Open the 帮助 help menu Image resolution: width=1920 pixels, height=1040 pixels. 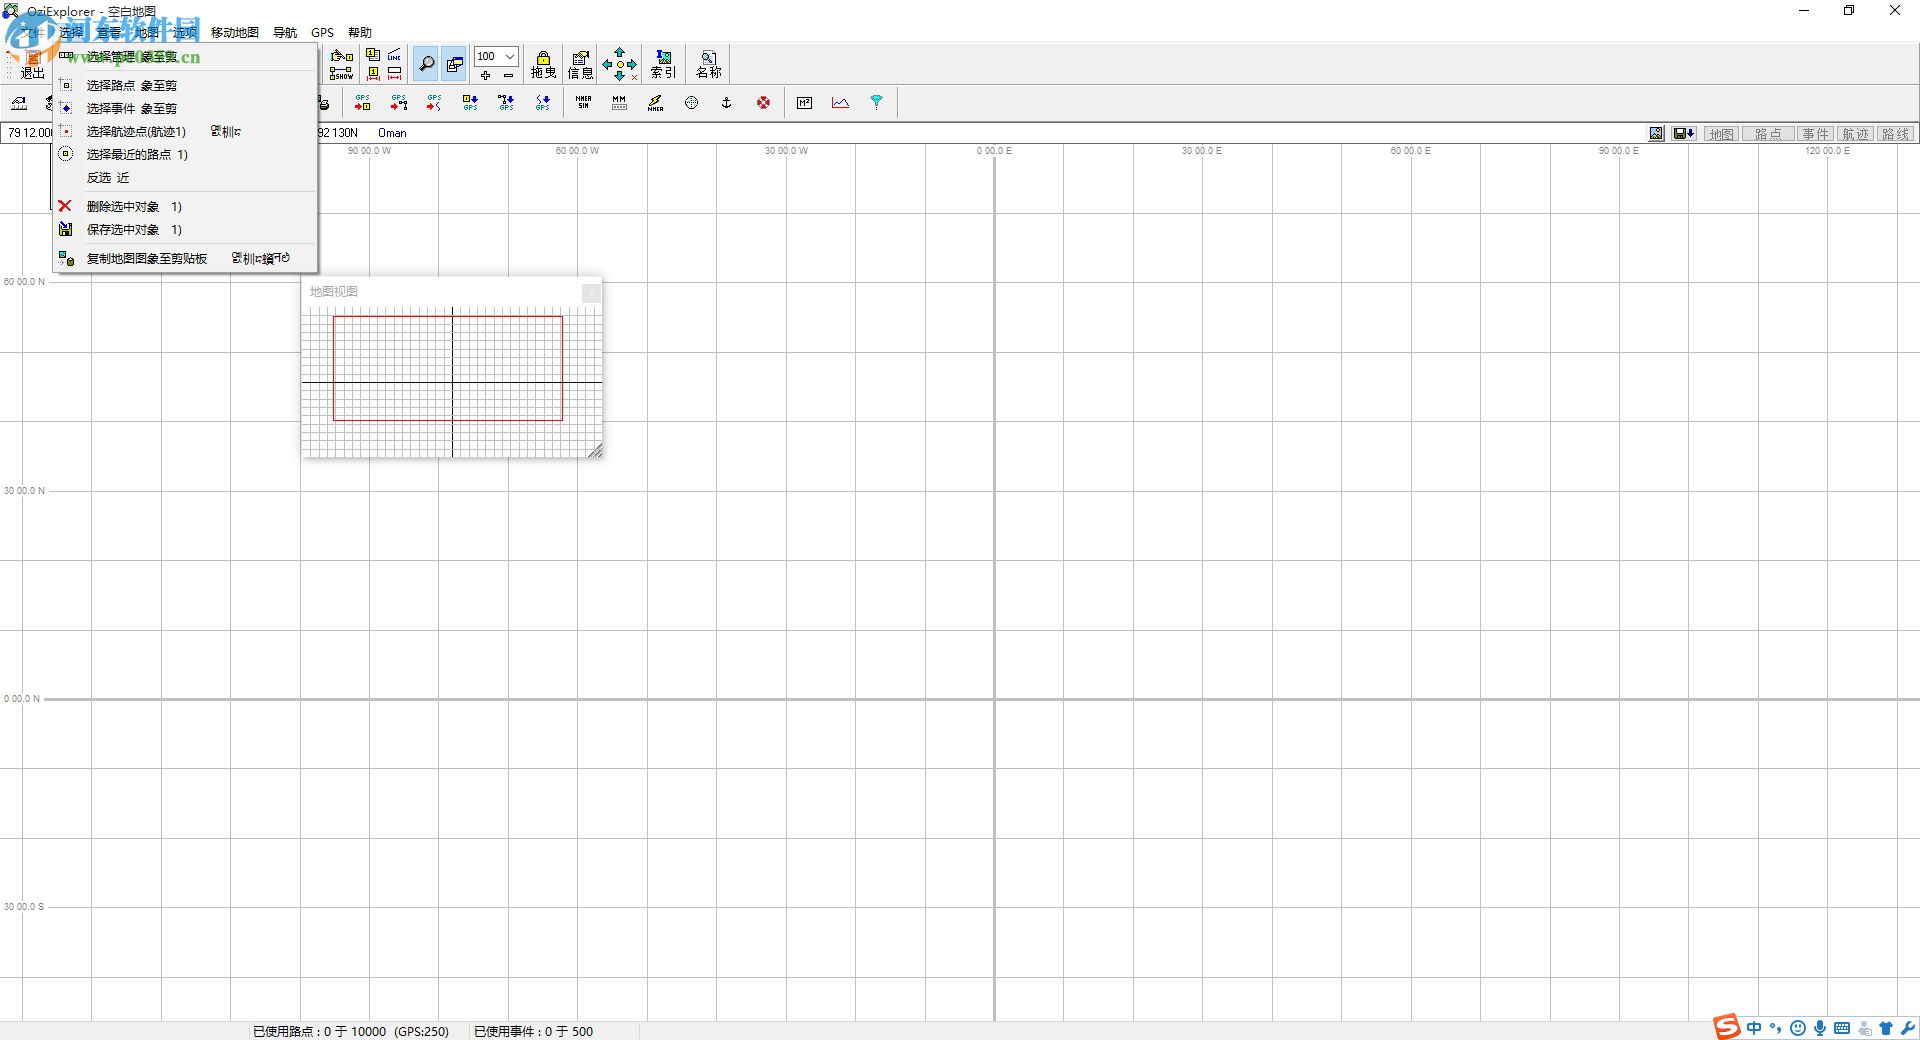tap(359, 32)
